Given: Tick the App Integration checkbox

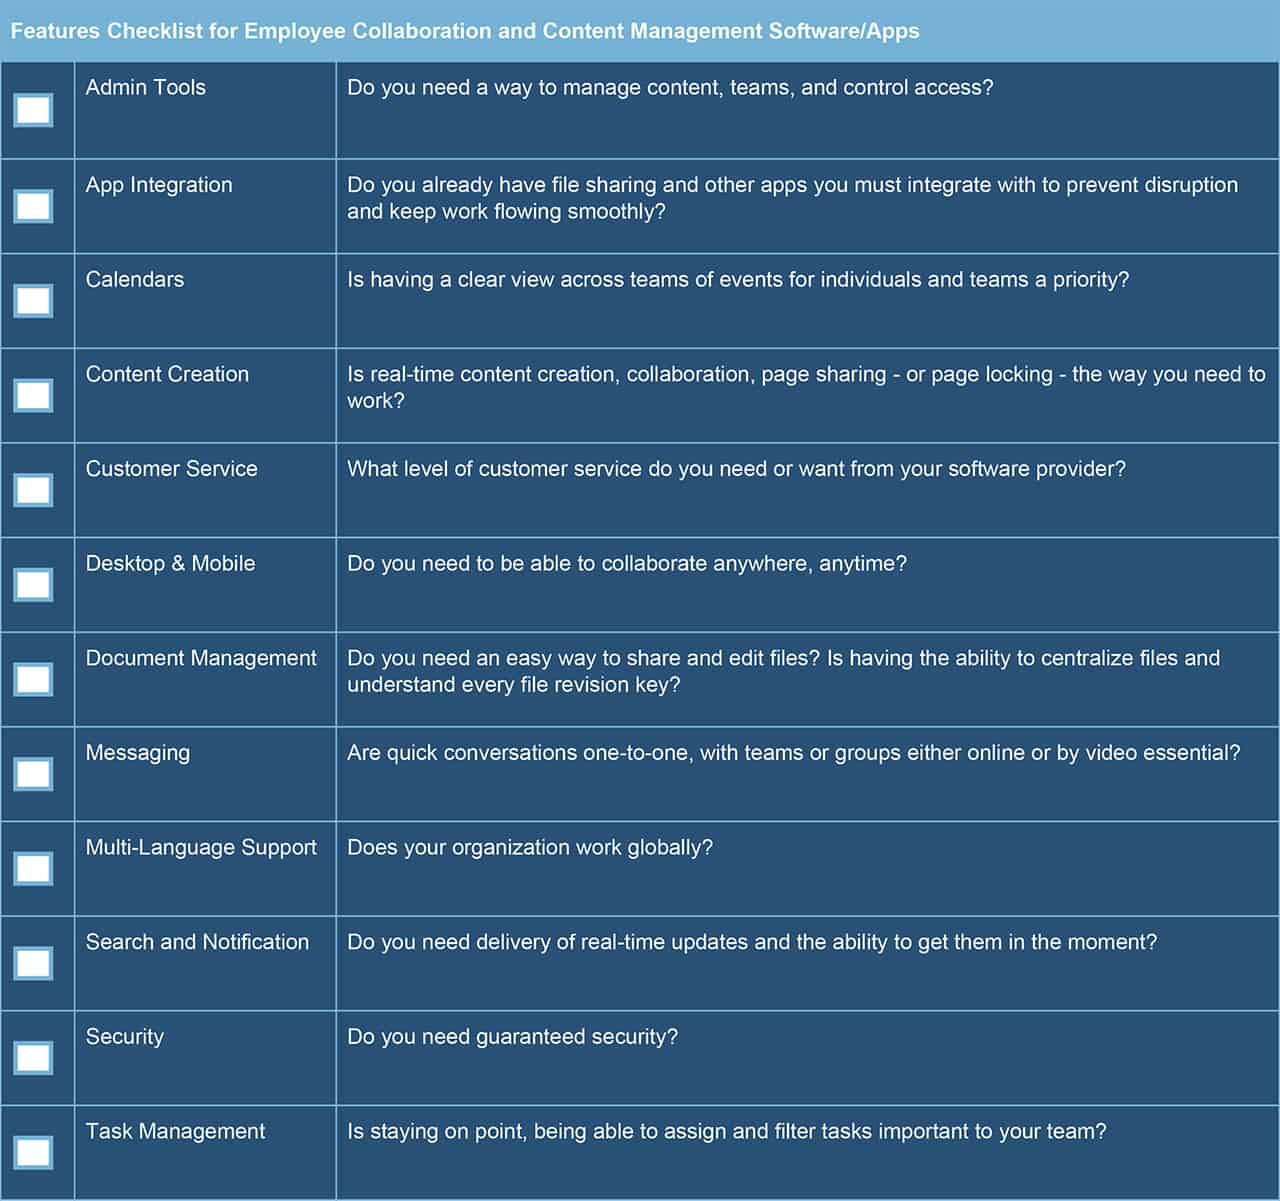Looking at the screenshot, I should [33, 206].
